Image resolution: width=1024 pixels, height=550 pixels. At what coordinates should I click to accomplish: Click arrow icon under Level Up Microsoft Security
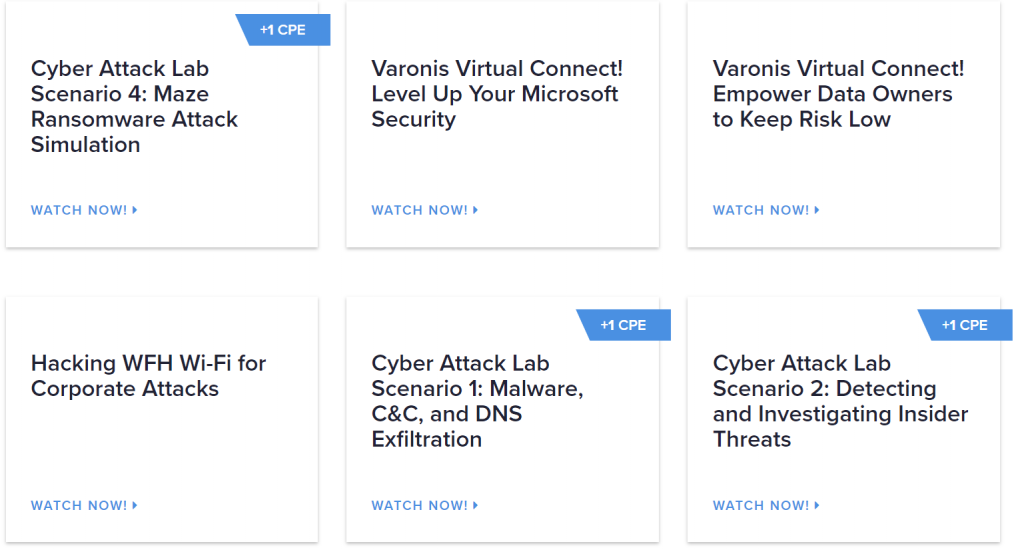click(476, 210)
